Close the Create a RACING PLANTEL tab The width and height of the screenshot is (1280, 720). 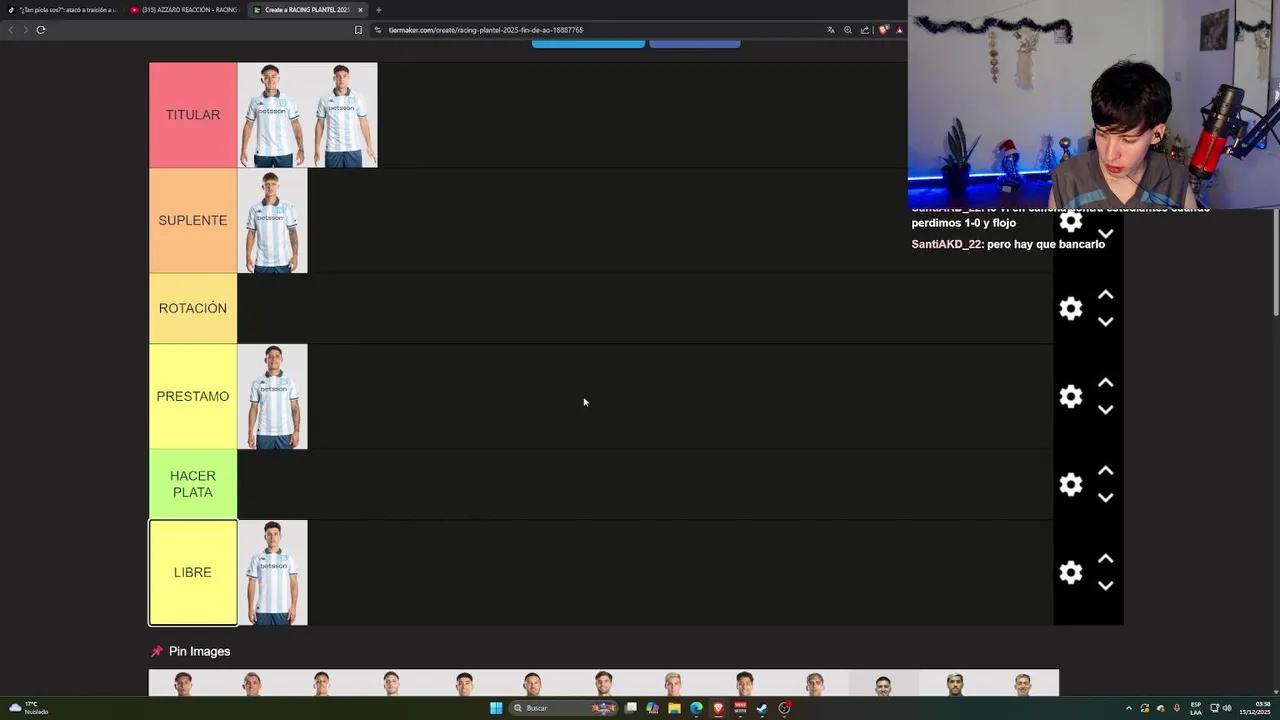point(360,10)
